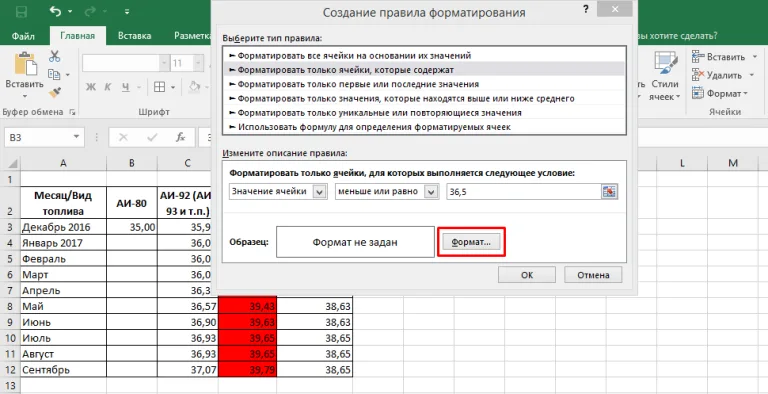Screen dimensions: 768x394
Task: Toggle italic К formatting
Action: (108, 87)
